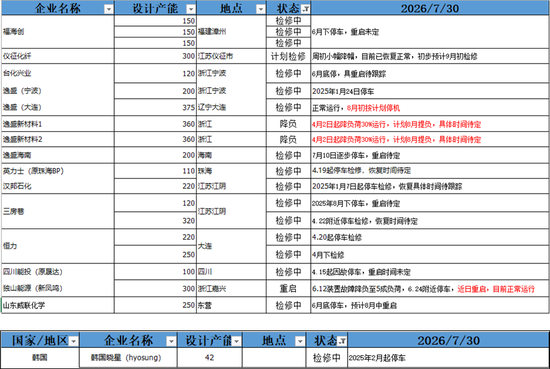Select the 仪征化纤 capacity cell showing 300
The image size is (550, 369).
(x=155, y=56)
